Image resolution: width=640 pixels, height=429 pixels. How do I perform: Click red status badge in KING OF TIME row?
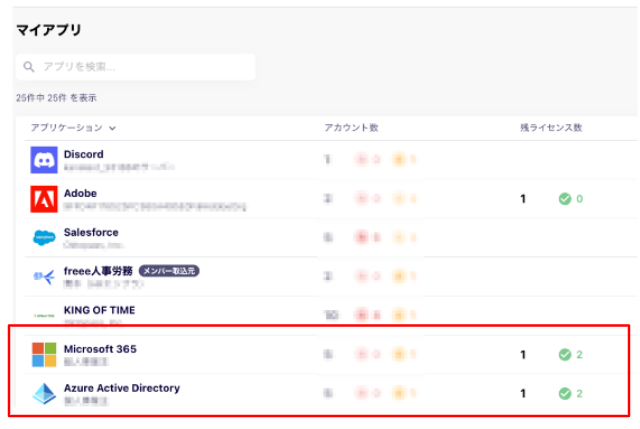click(x=362, y=315)
